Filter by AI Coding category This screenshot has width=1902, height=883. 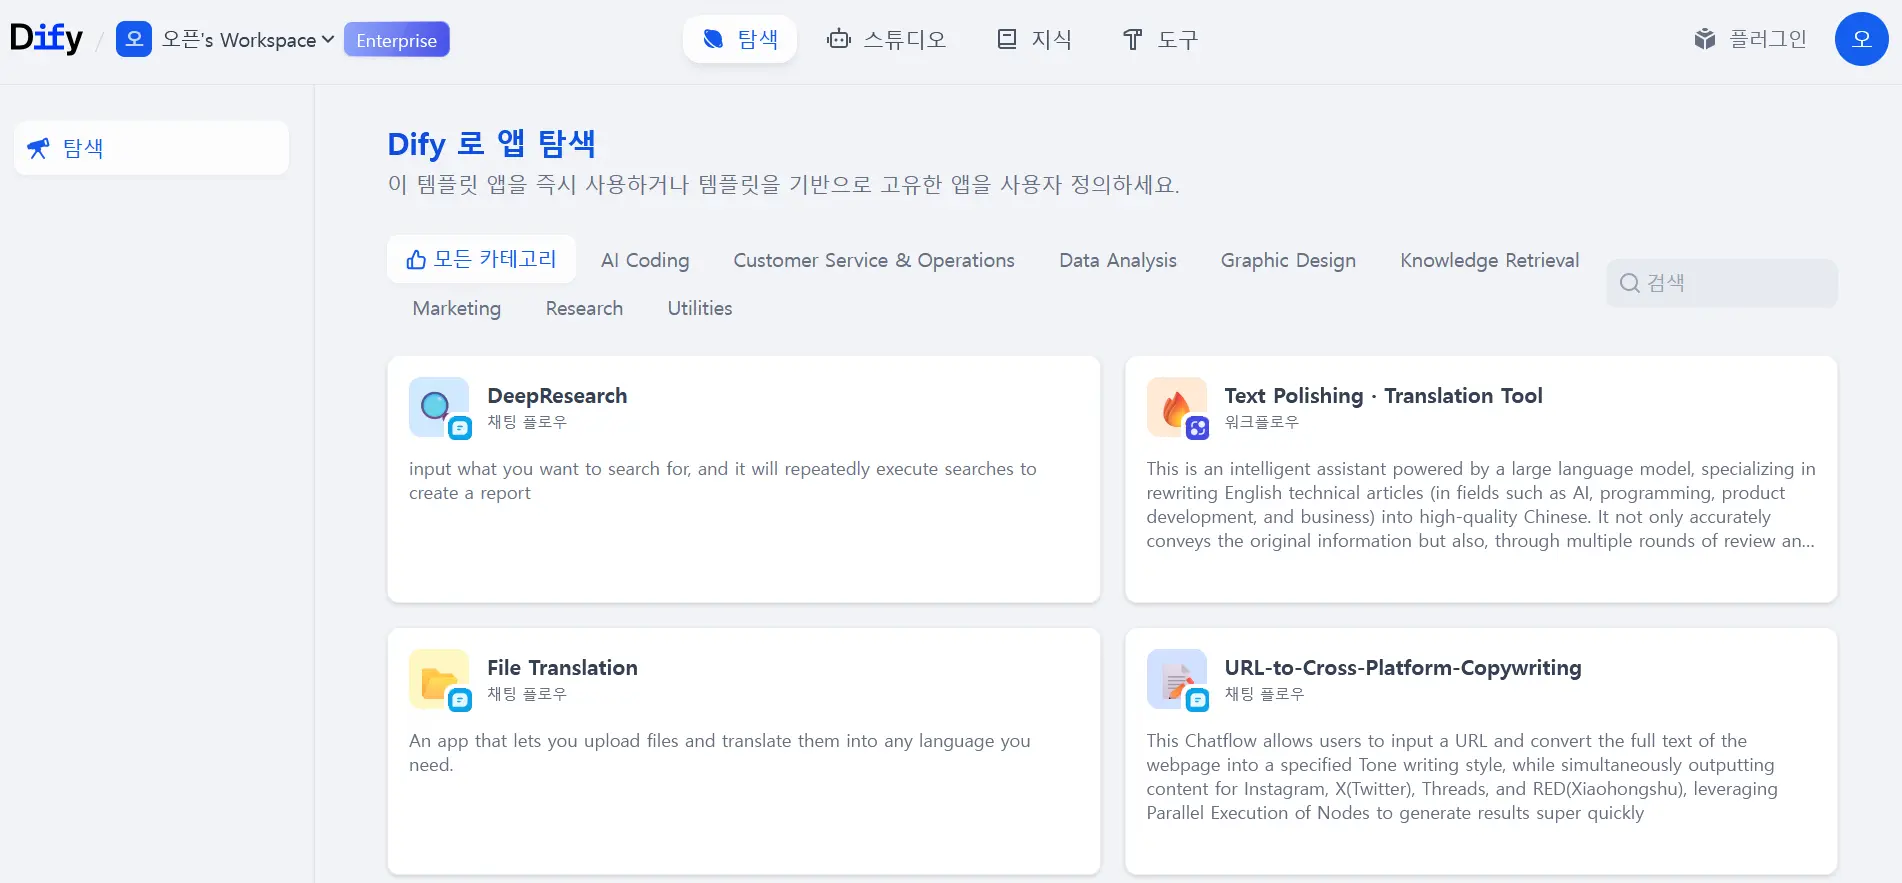tap(645, 260)
